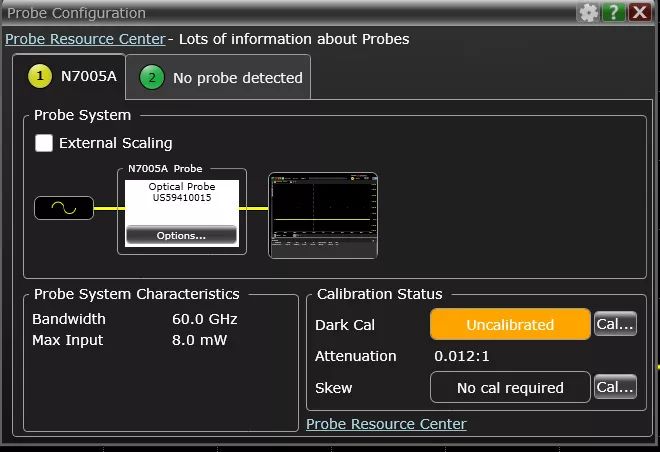Screen dimensions: 660x452
Task: Open the N7005A probe Options button
Action: pyautogui.click(x=181, y=235)
